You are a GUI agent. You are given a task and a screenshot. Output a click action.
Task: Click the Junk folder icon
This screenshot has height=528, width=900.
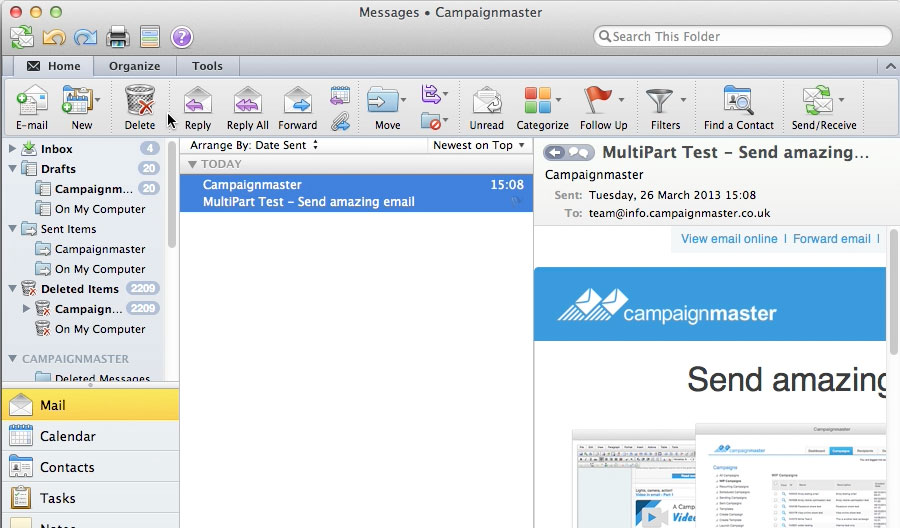point(430,121)
